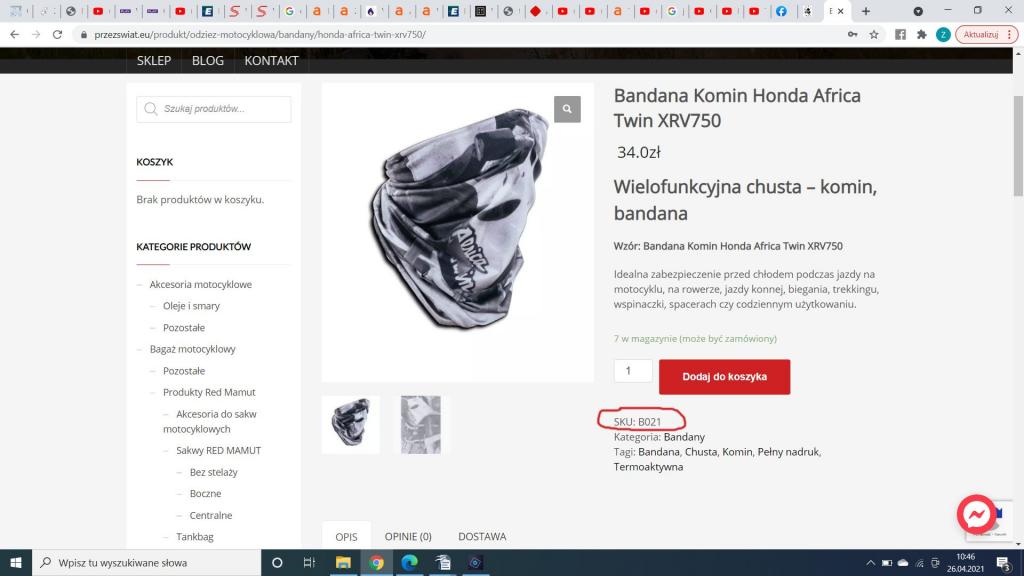
Task: Switch to the Facebook browser tab
Action: pyautogui.click(x=781, y=11)
